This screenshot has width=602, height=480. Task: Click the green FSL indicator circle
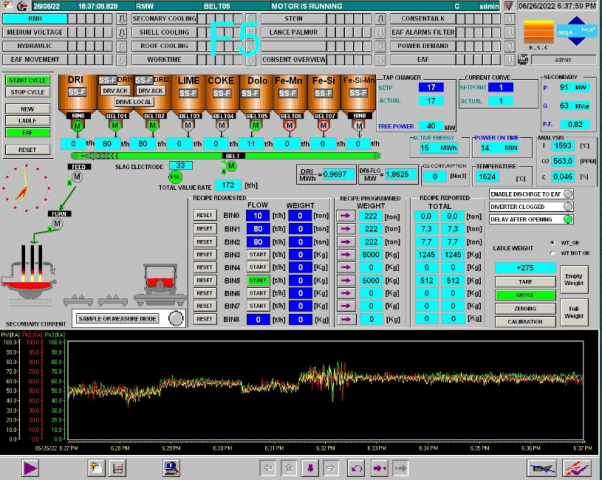[x=174, y=177]
